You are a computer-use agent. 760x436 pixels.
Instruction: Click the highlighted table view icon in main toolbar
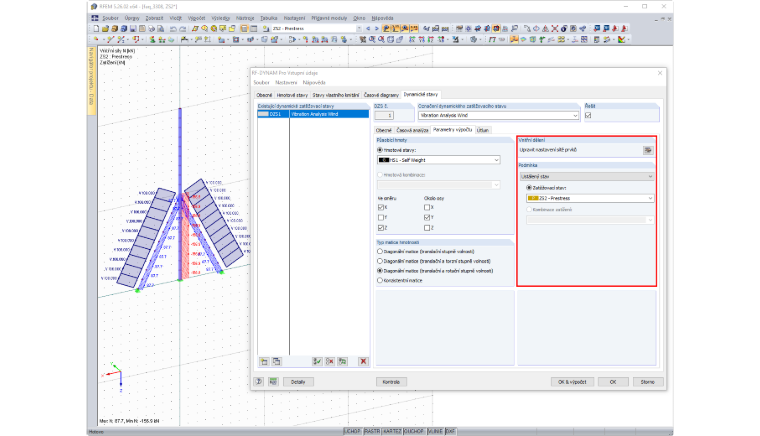(244, 29)
